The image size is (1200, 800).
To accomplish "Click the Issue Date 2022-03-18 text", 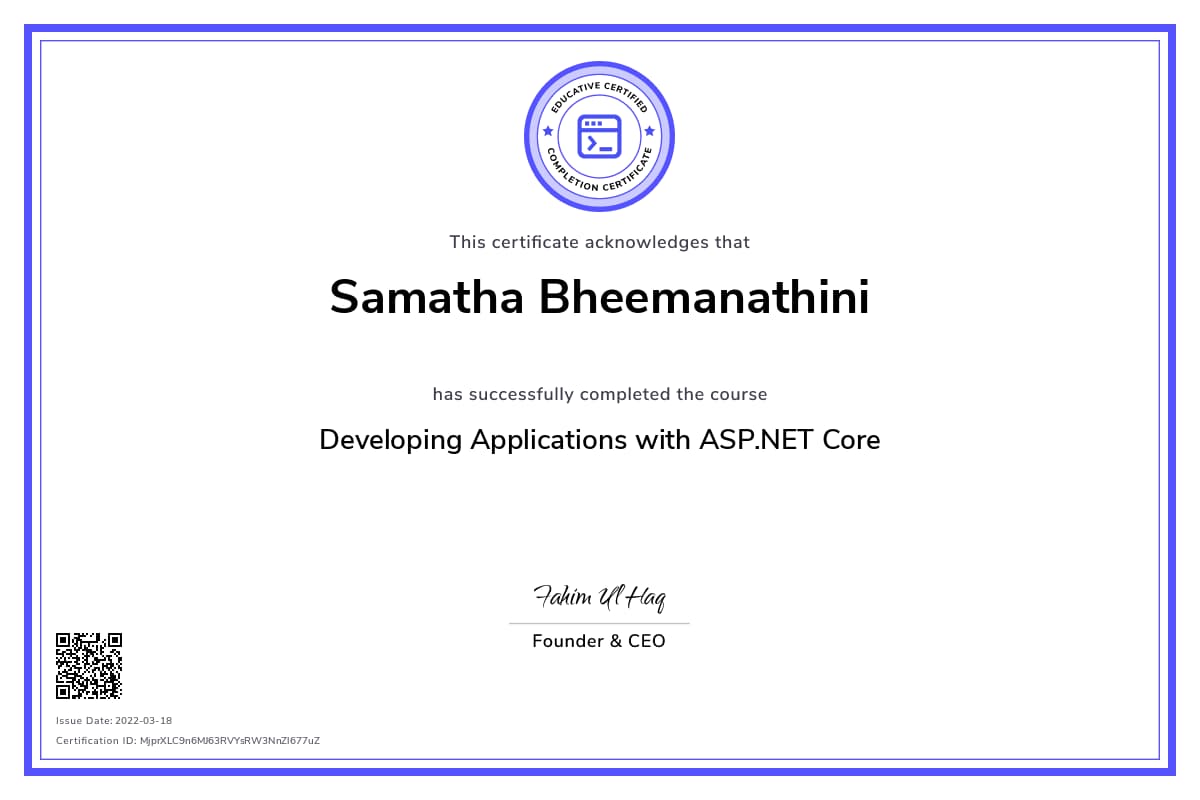I will coord(114,720).
